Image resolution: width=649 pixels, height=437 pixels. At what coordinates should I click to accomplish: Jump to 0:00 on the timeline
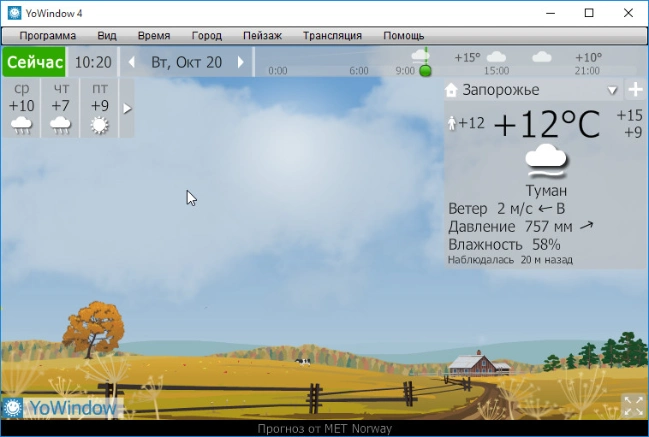(277, 71)
